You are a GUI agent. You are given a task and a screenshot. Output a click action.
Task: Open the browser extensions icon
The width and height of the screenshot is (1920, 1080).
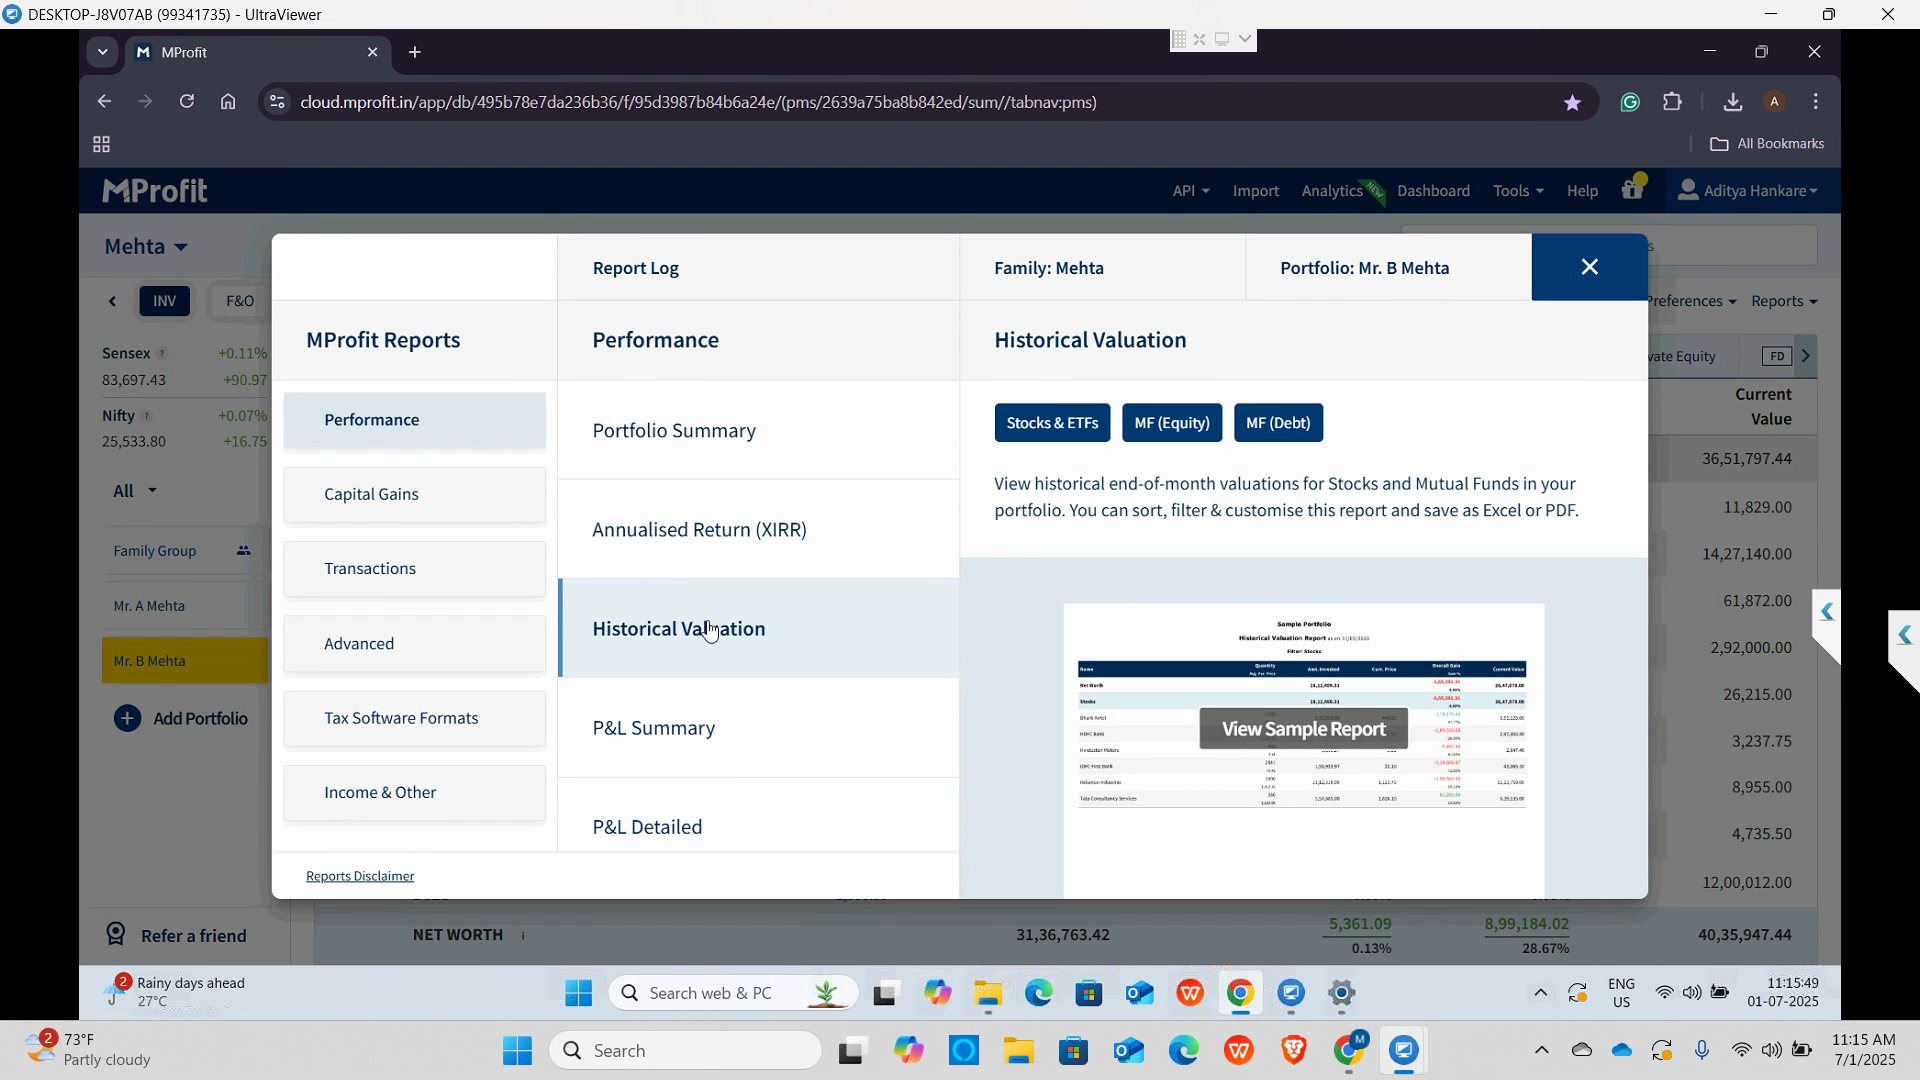(1672, 102)
